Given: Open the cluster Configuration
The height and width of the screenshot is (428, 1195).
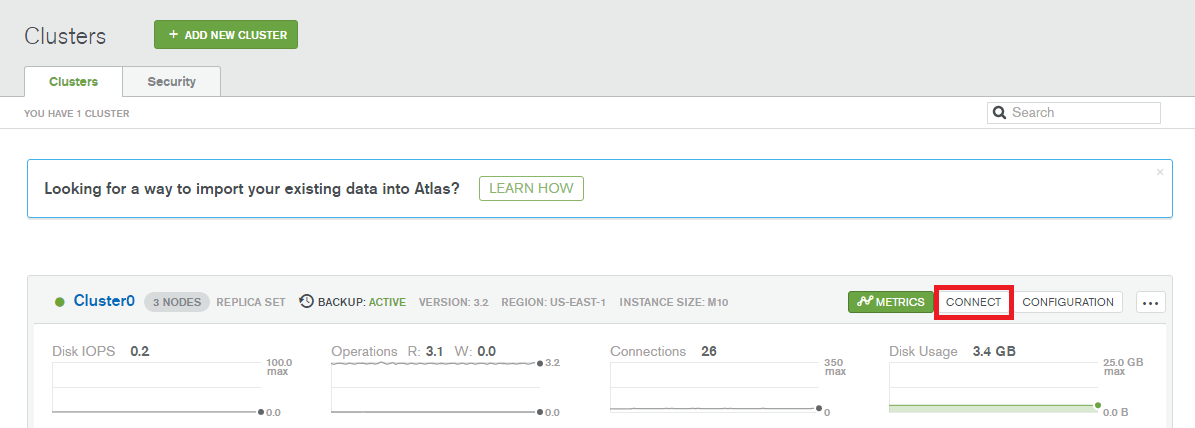Looking at the screenshot, I should [x=1068, y=302].
